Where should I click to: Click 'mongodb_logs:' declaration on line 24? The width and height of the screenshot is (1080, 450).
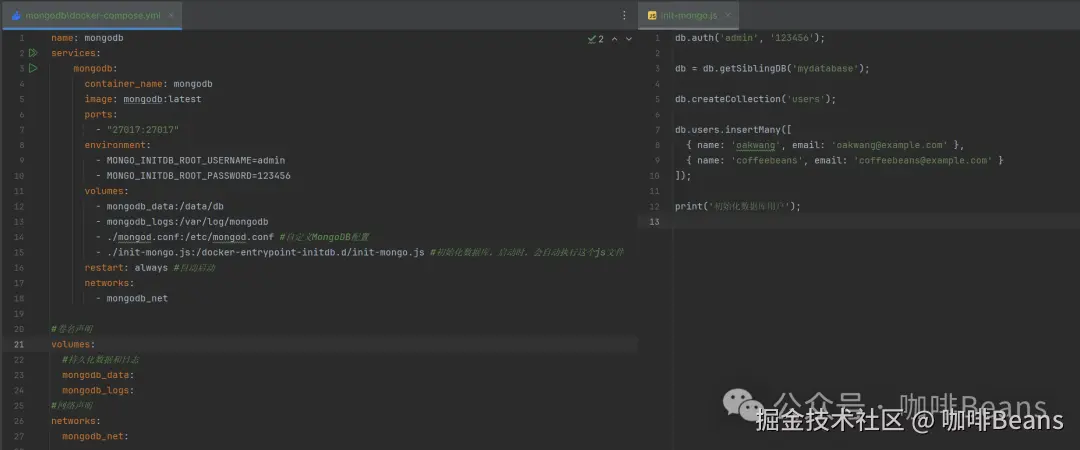pyautogui.click(x=98, y=390)
